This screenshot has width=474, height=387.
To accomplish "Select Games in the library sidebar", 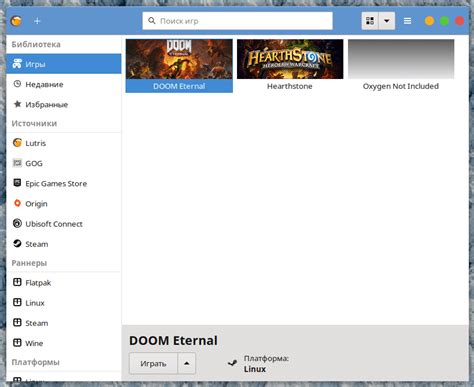I will 64,64.
